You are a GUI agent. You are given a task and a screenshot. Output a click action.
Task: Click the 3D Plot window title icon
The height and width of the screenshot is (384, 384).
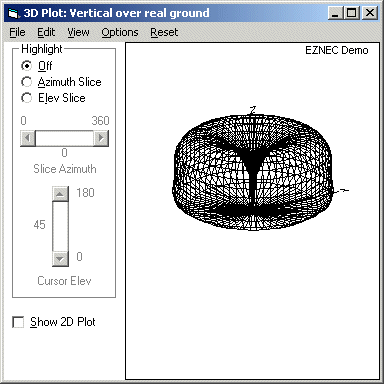[x=14, y=13]
